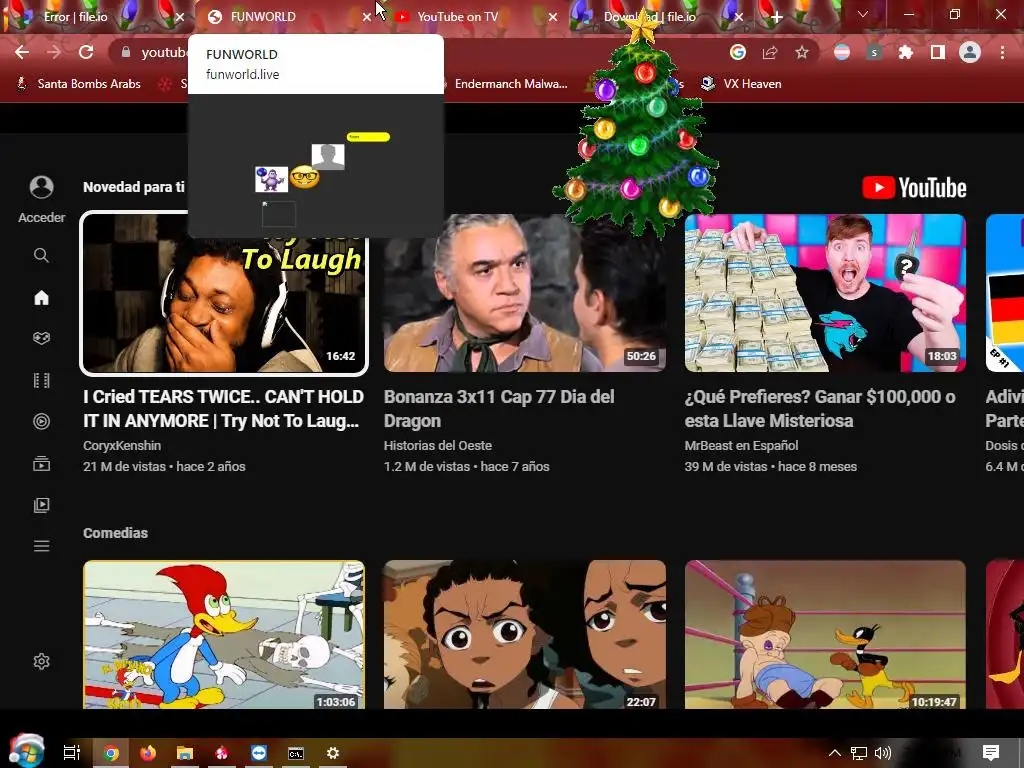This screenshot has height=768, width=1024.
Task: Bookmark this page with the star icon
Action: click(802, 52)
